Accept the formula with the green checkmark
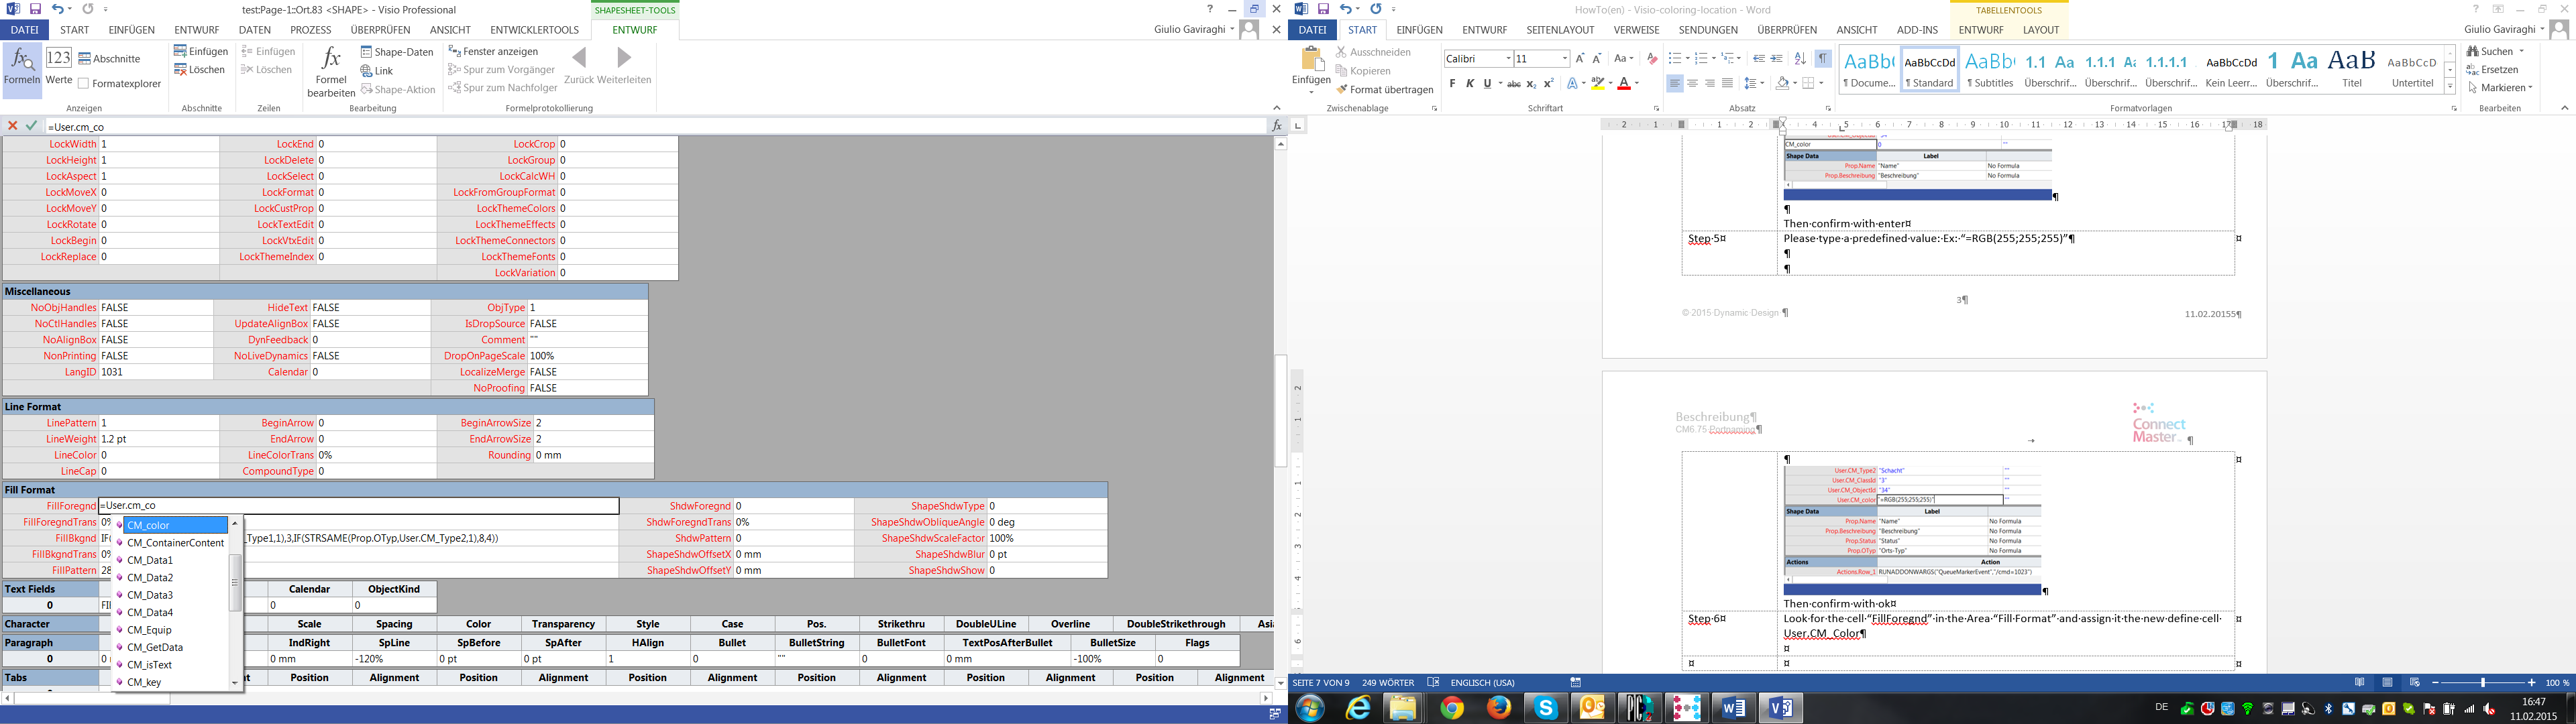 pos(31,126)
